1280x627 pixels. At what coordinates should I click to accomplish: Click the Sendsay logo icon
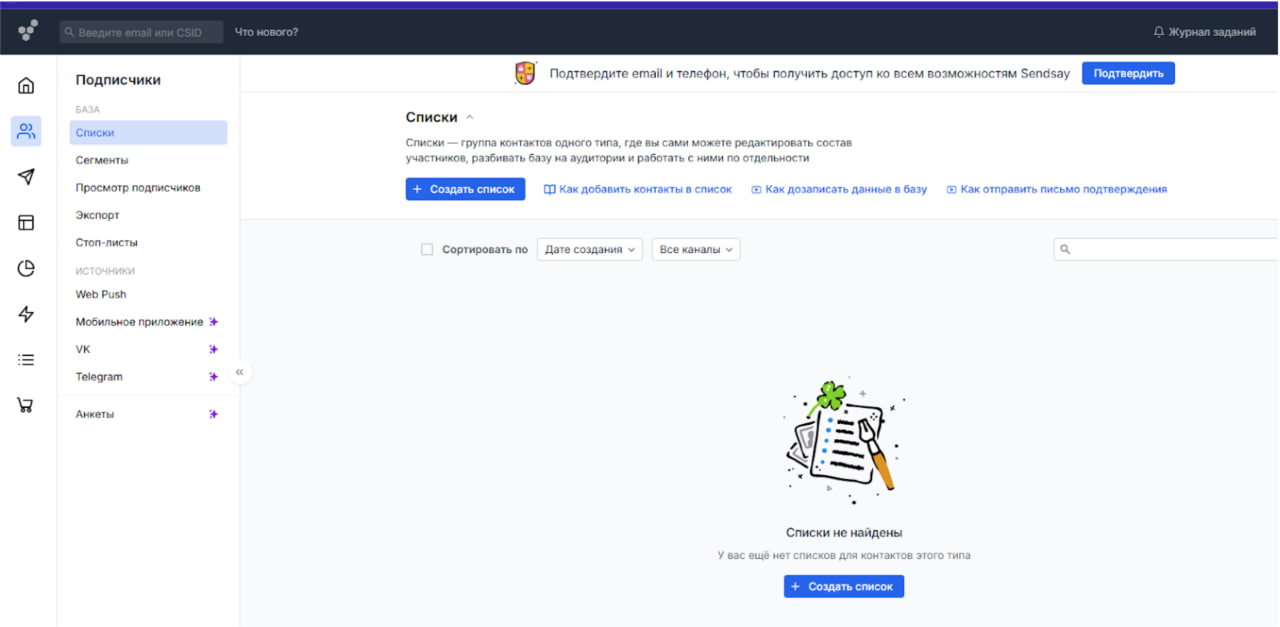click(28, 31)
